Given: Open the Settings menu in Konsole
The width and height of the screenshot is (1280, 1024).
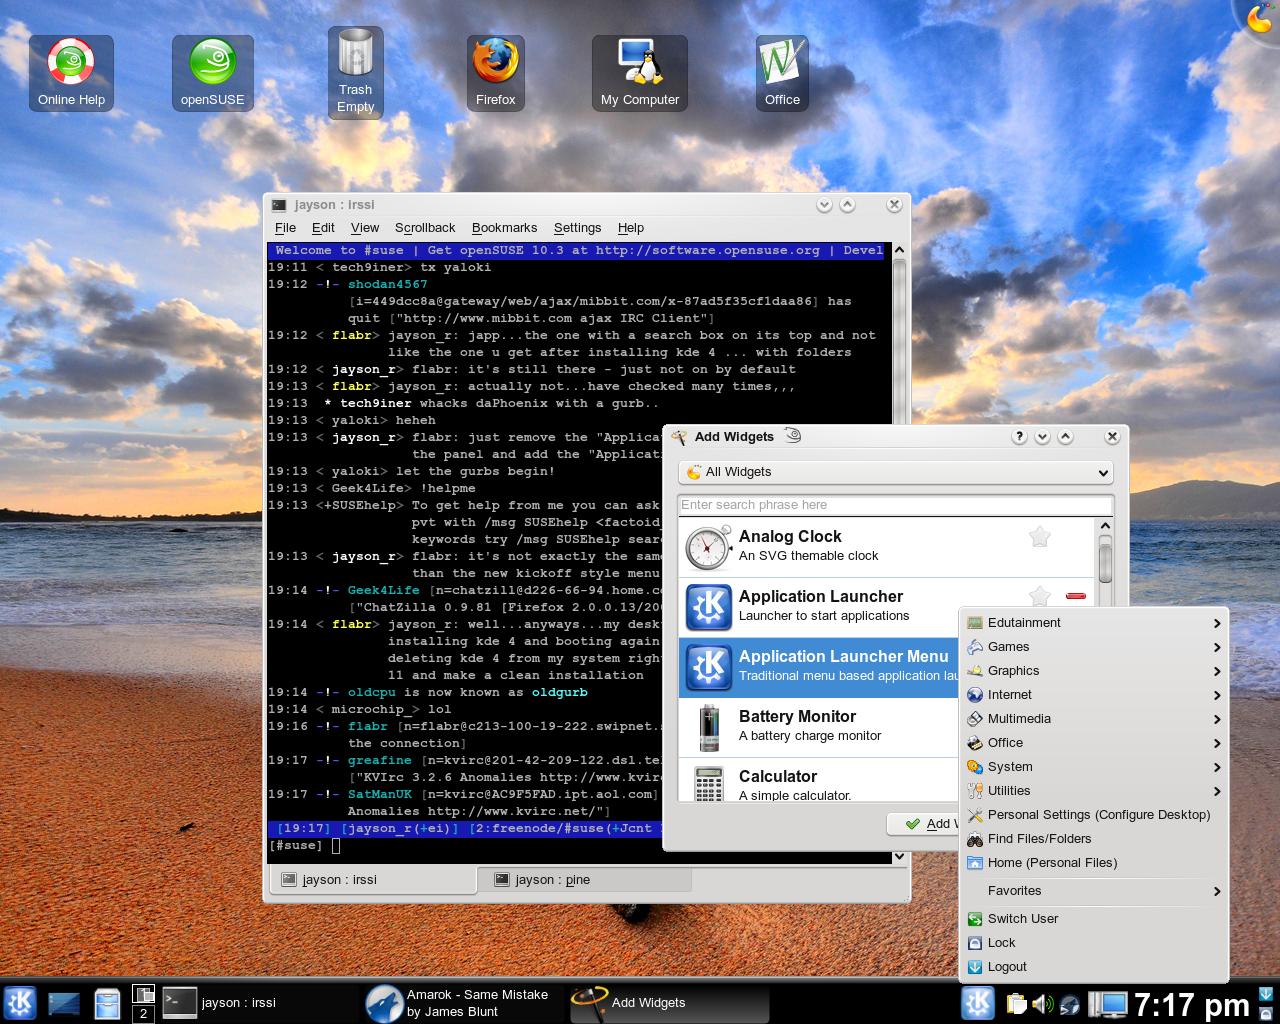Looking at the screenshot, I should (x=577, y=228).
